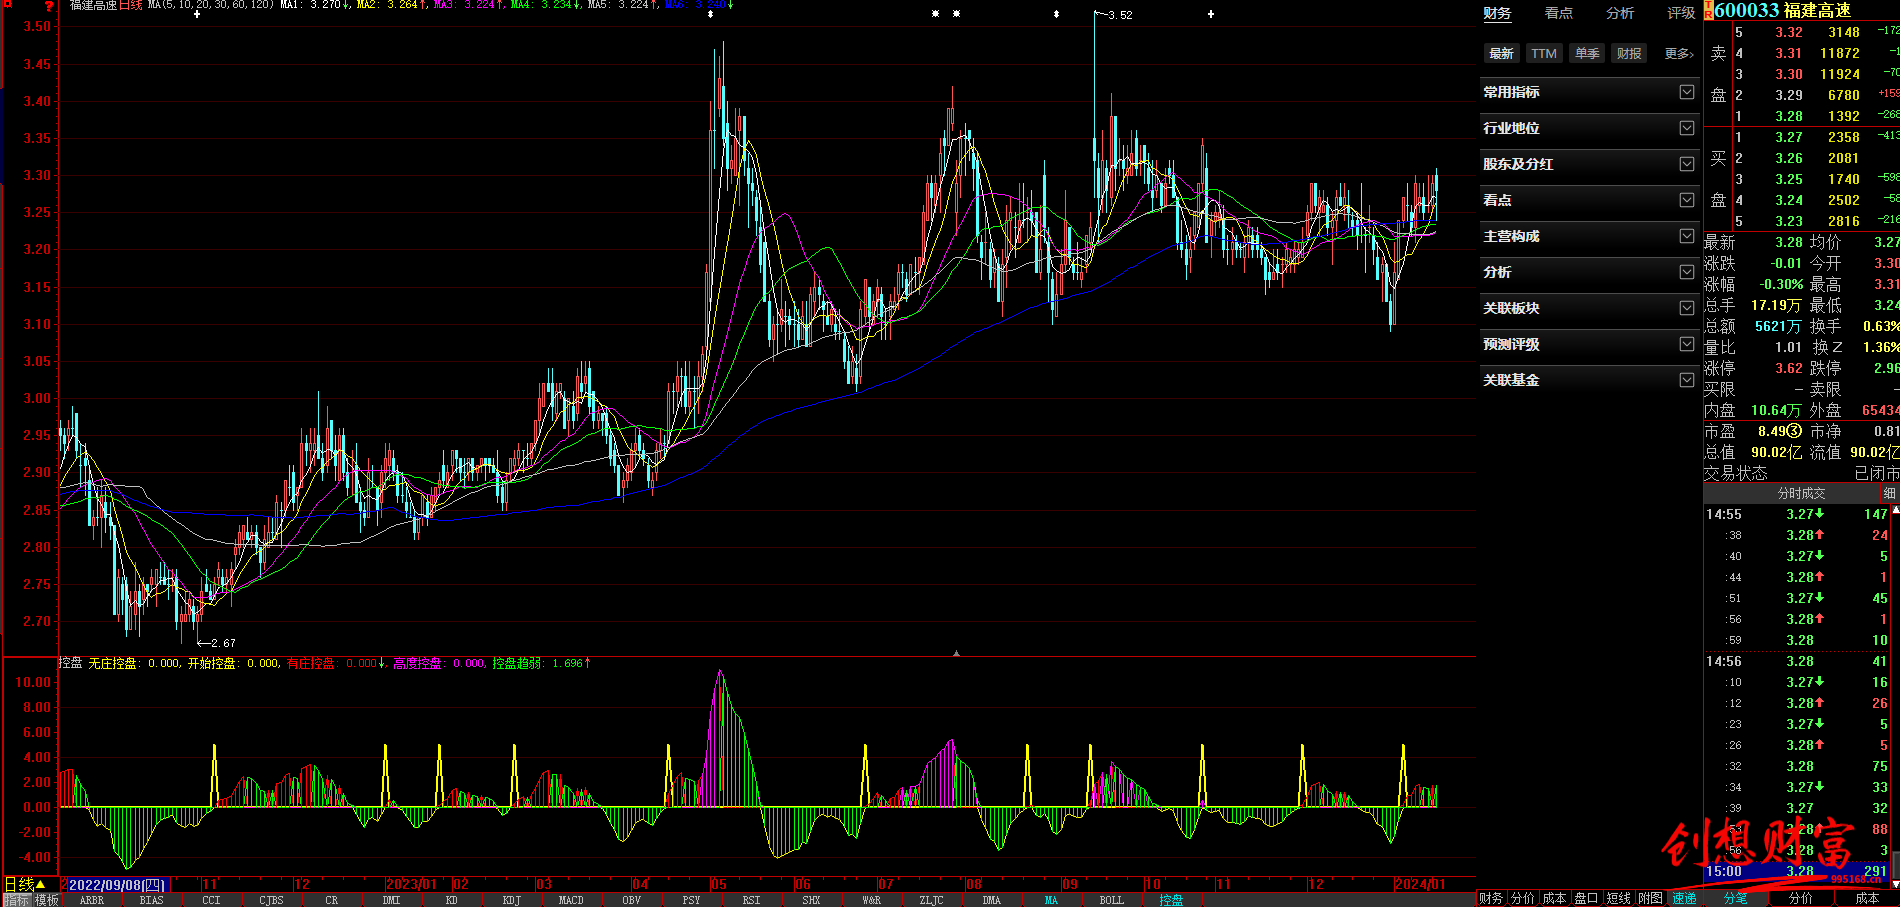Open the 财务 bottom panel tab
1900x907 pixels.
click(x=1491, y=898)
